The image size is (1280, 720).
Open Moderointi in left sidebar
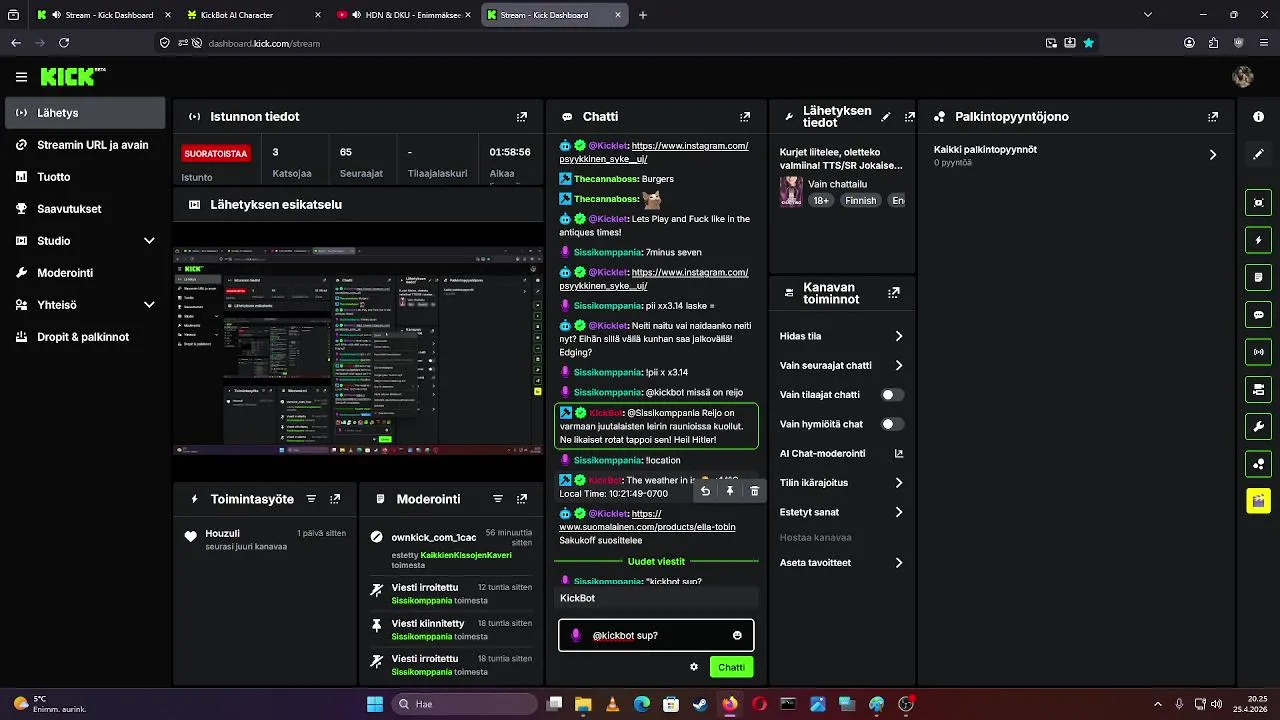(x=85, y=273)
